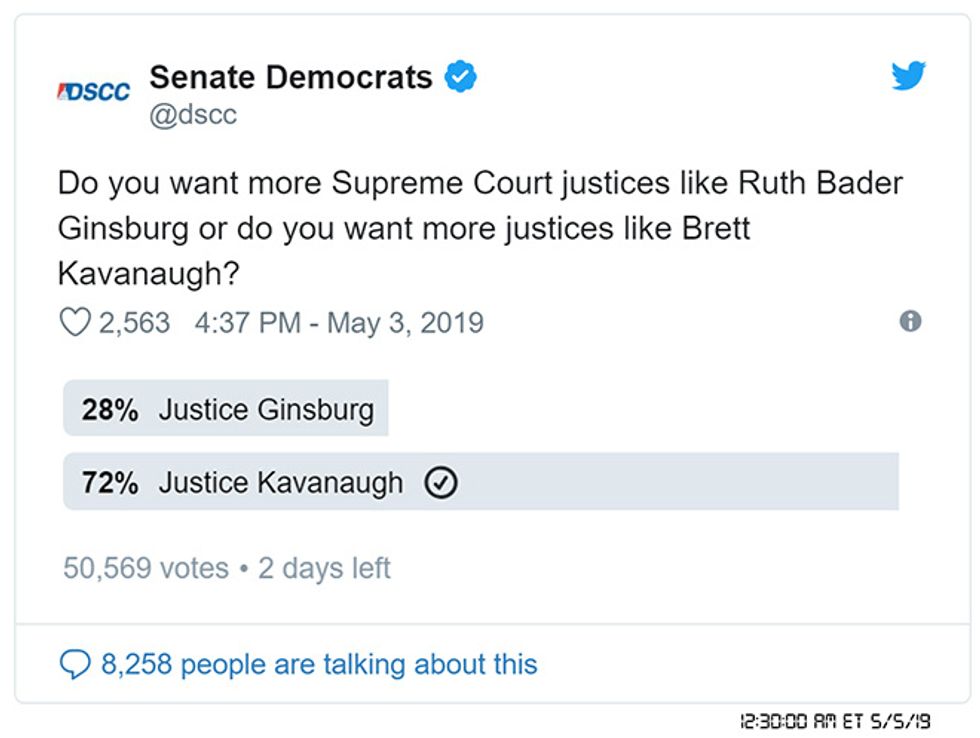Click the blue verified badge
This screenshot has width=980, height=738.
[x=461, y=77]
